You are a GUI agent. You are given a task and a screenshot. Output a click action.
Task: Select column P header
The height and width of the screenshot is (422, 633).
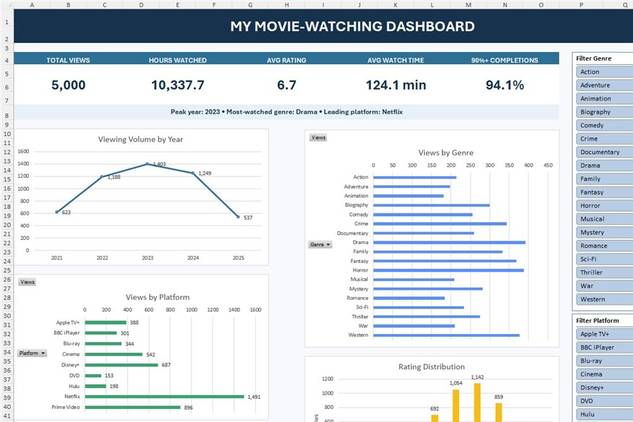[x=581, y=4]
